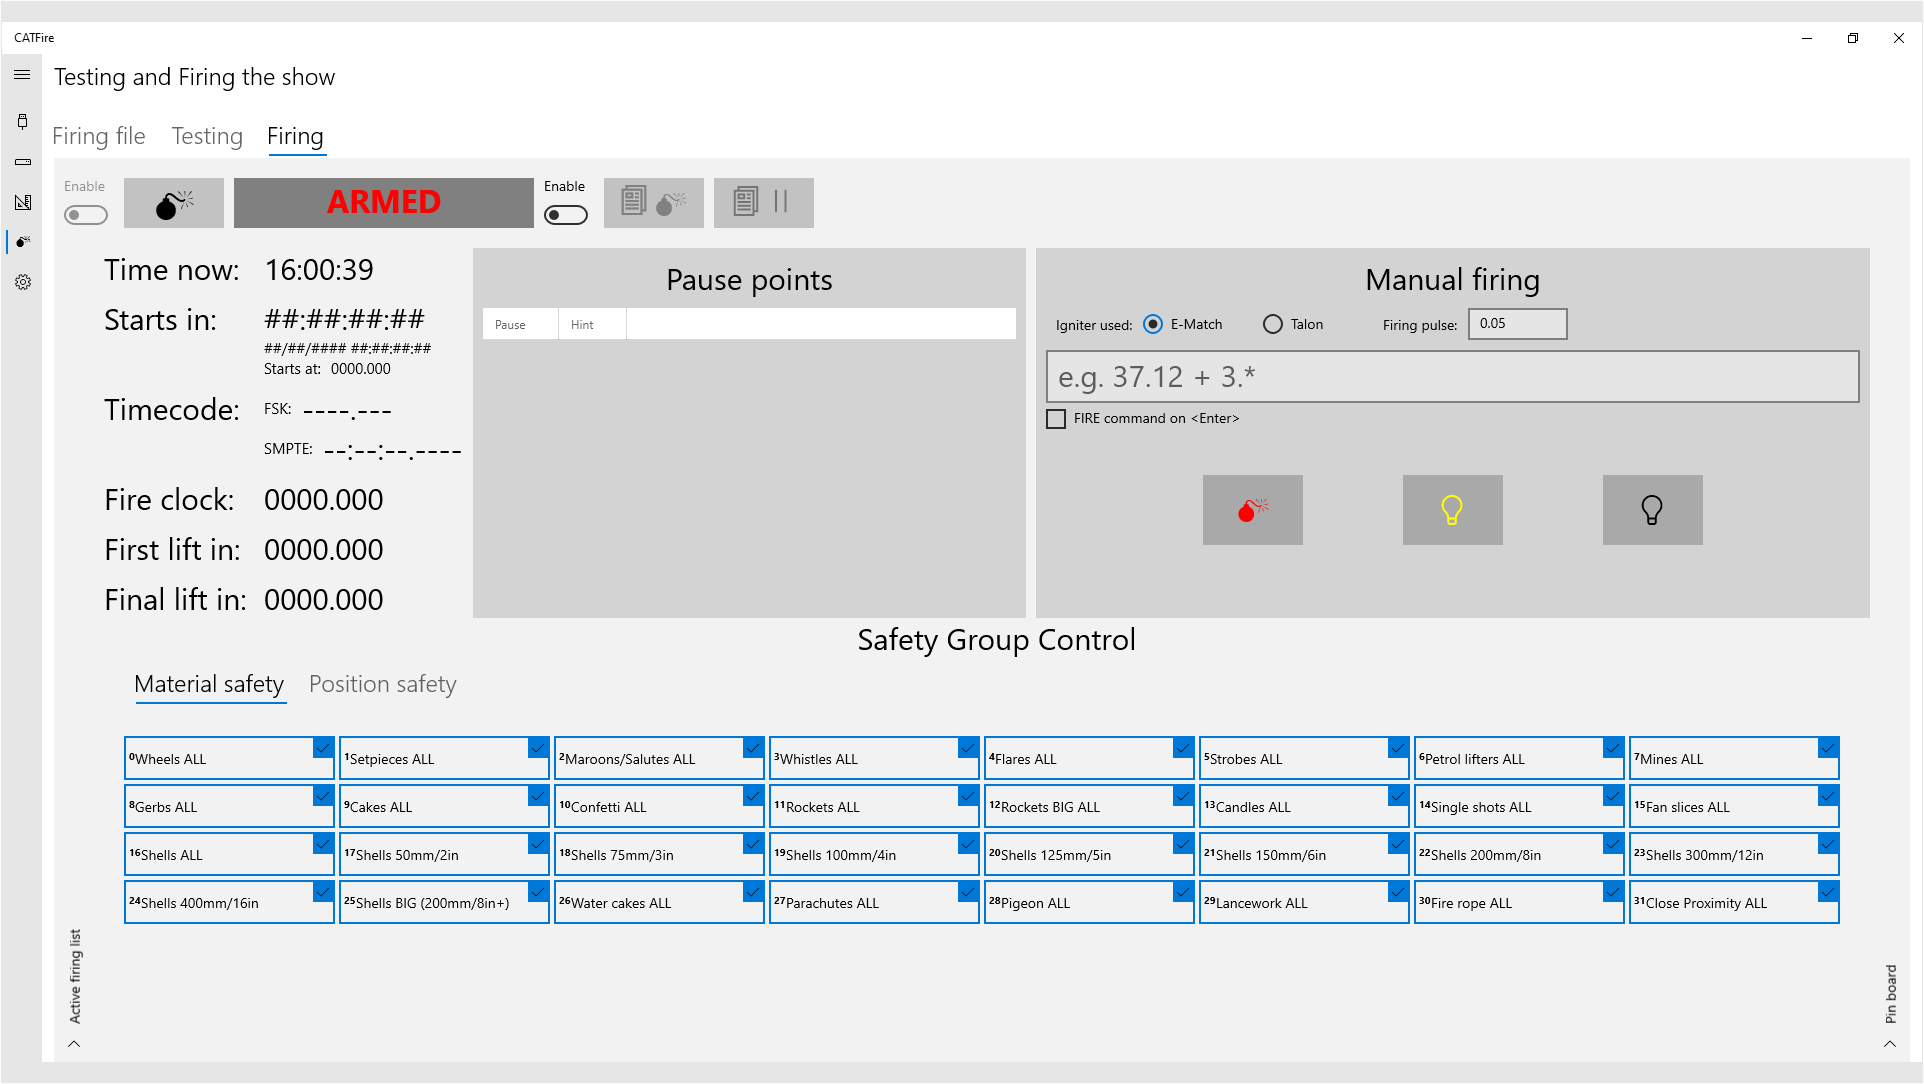The image size is (1924, 1084).
Task: Check FIRE command on Enter checkbox
Action: [1056, 419]
